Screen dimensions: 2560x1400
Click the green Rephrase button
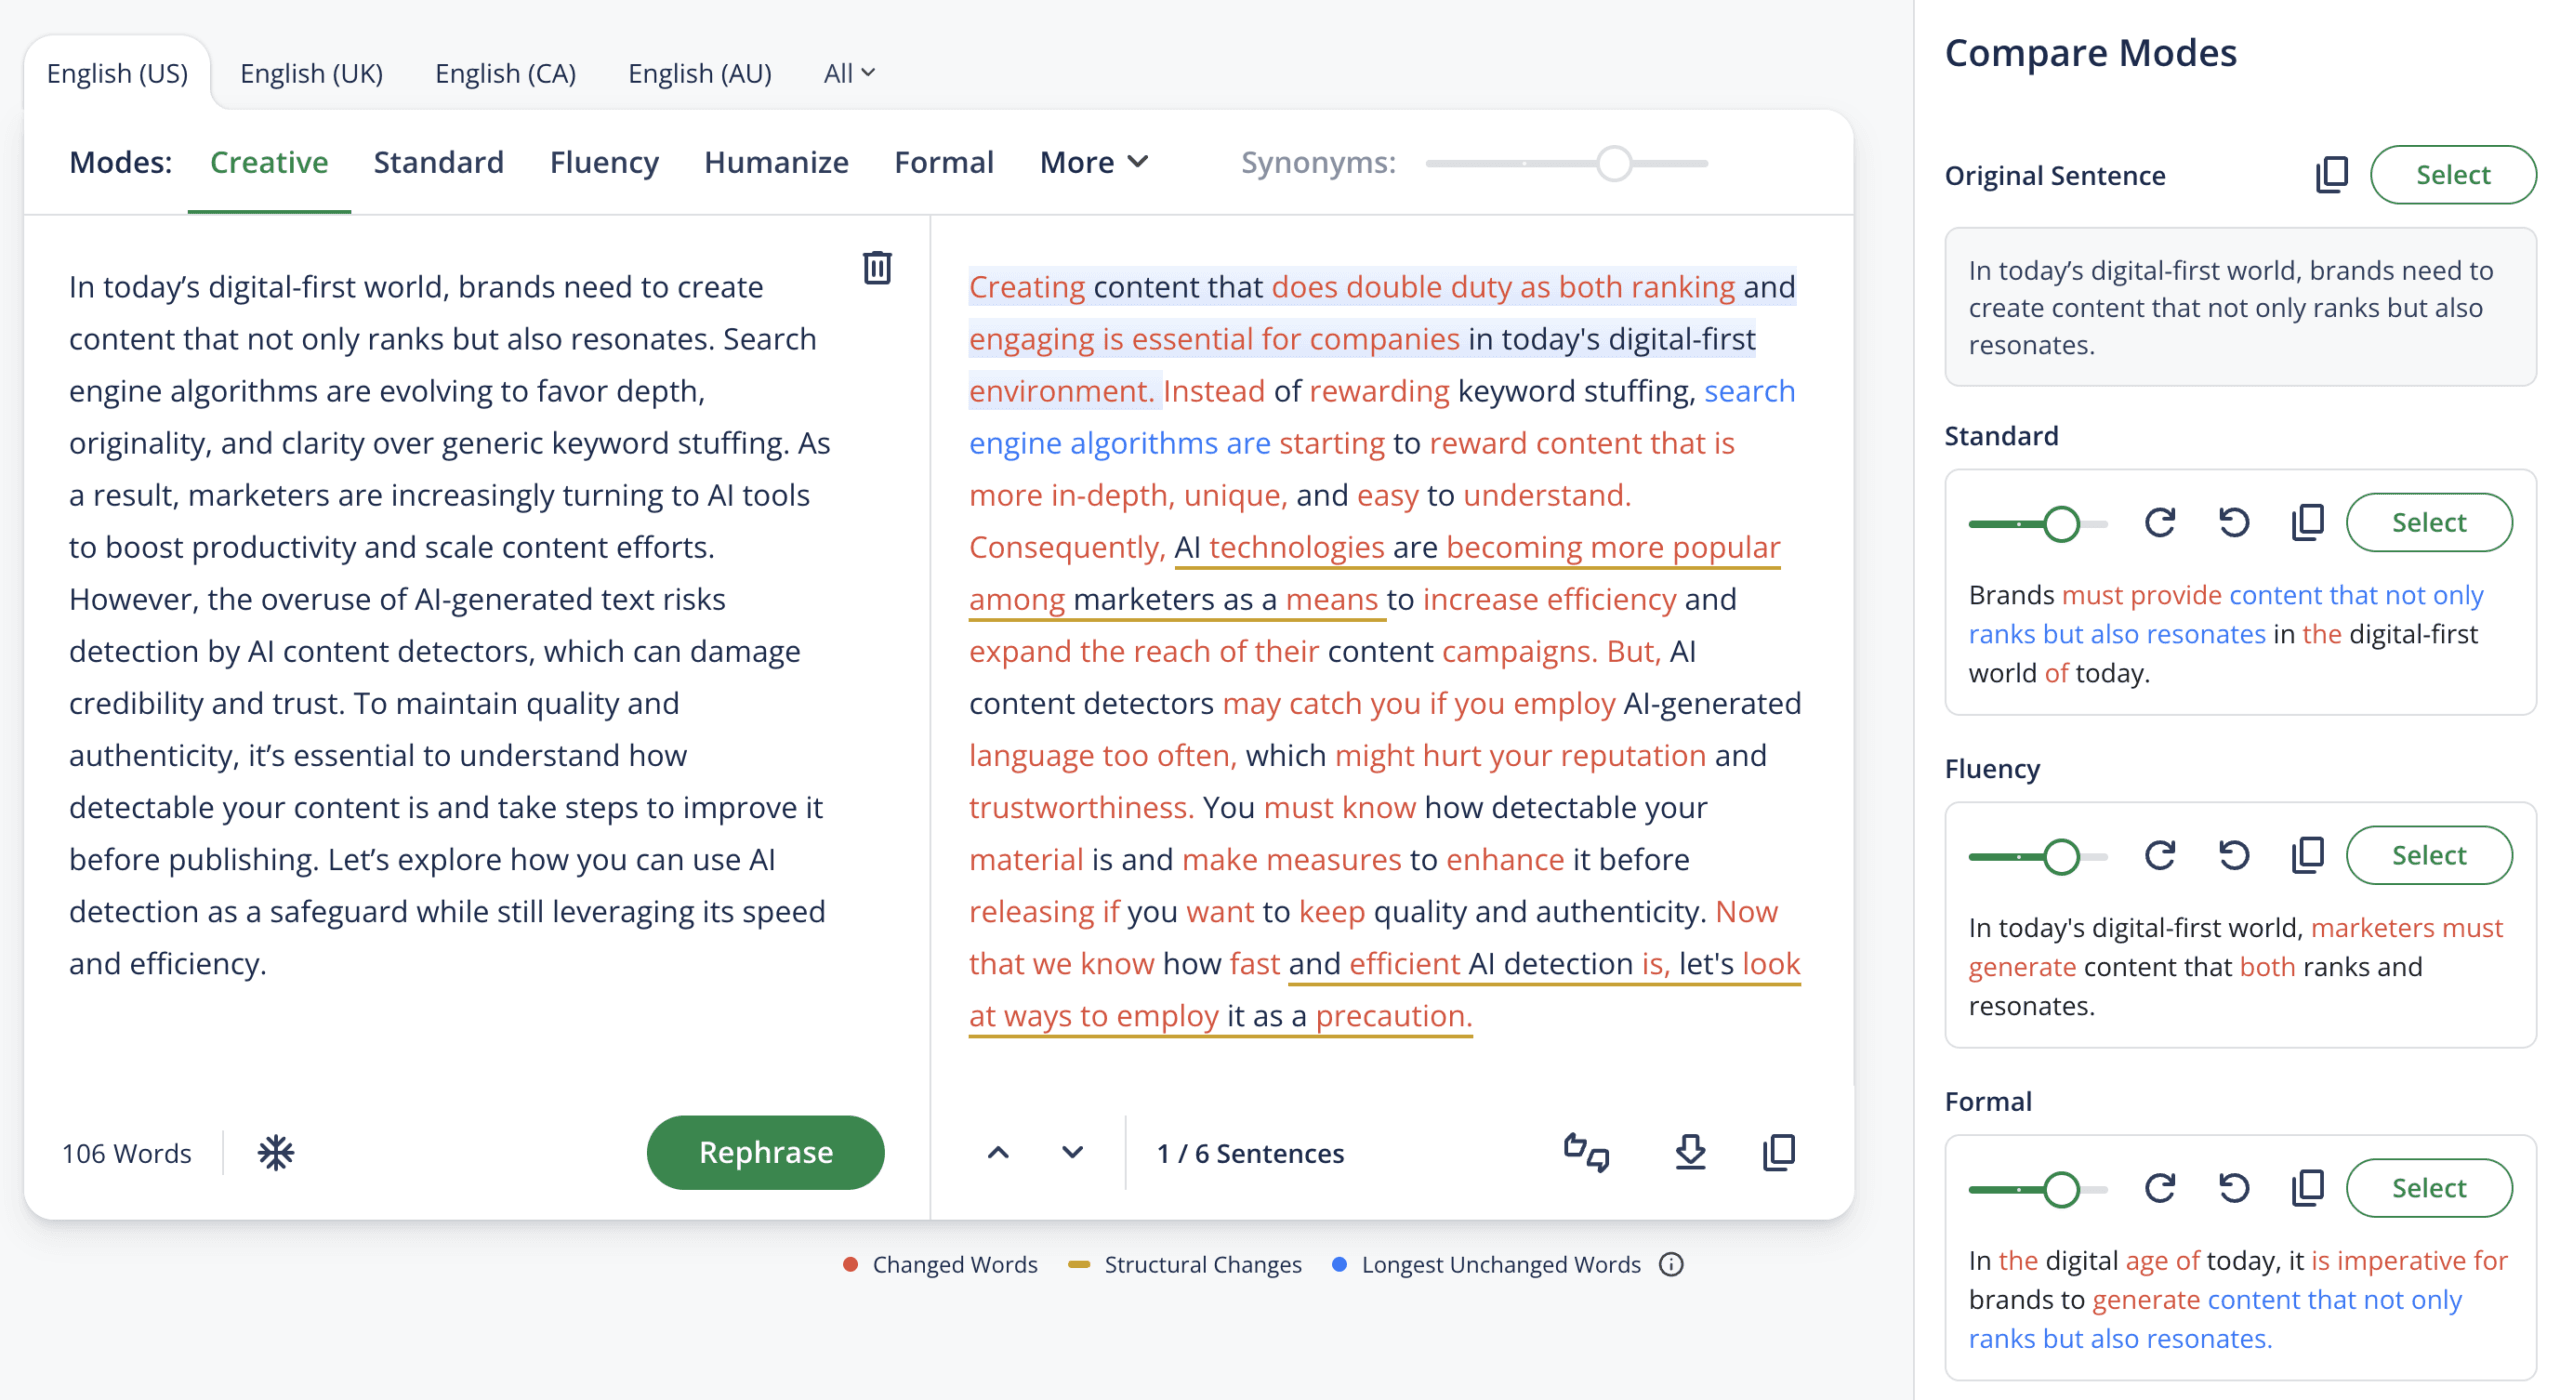(x=765, y=1153)
